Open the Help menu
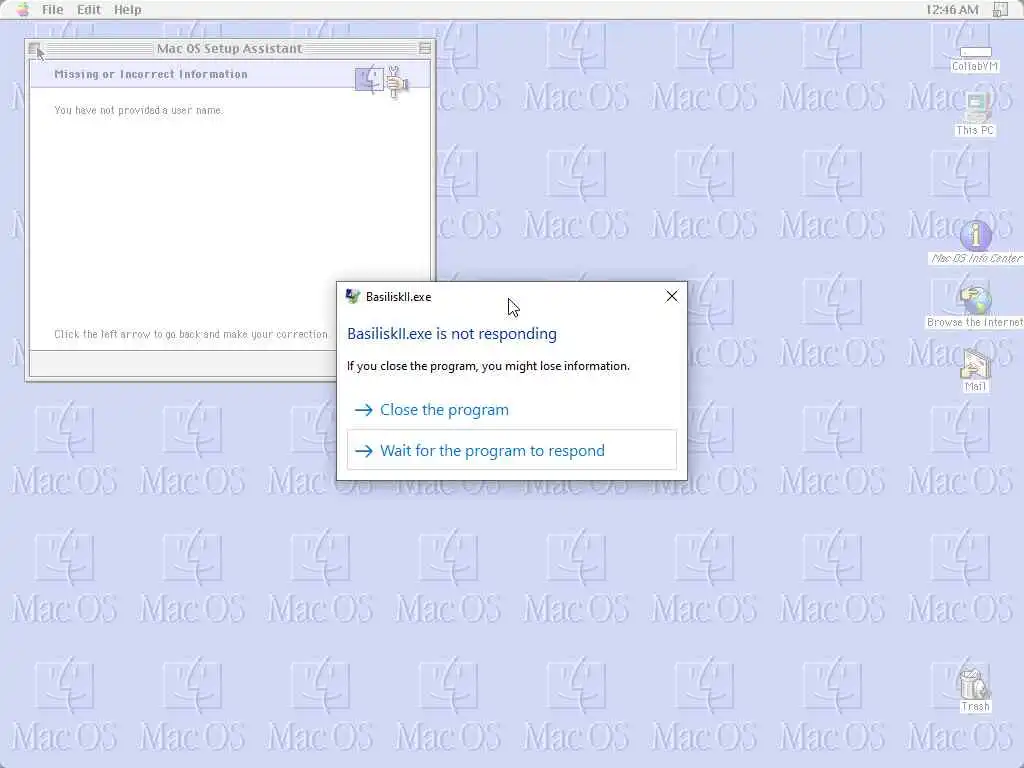 [127, 10]
